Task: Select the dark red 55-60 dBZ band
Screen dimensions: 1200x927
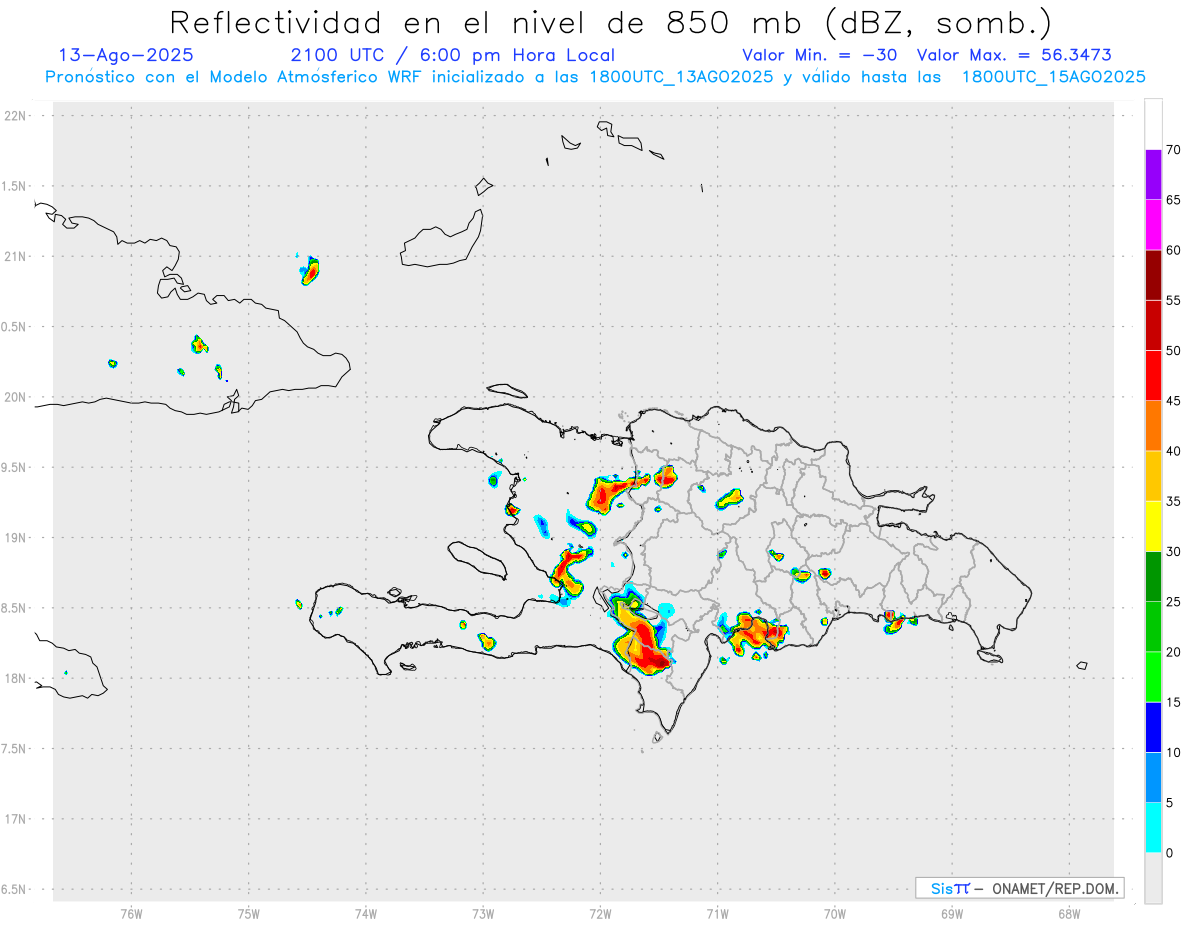Action: pos(1153,275)
